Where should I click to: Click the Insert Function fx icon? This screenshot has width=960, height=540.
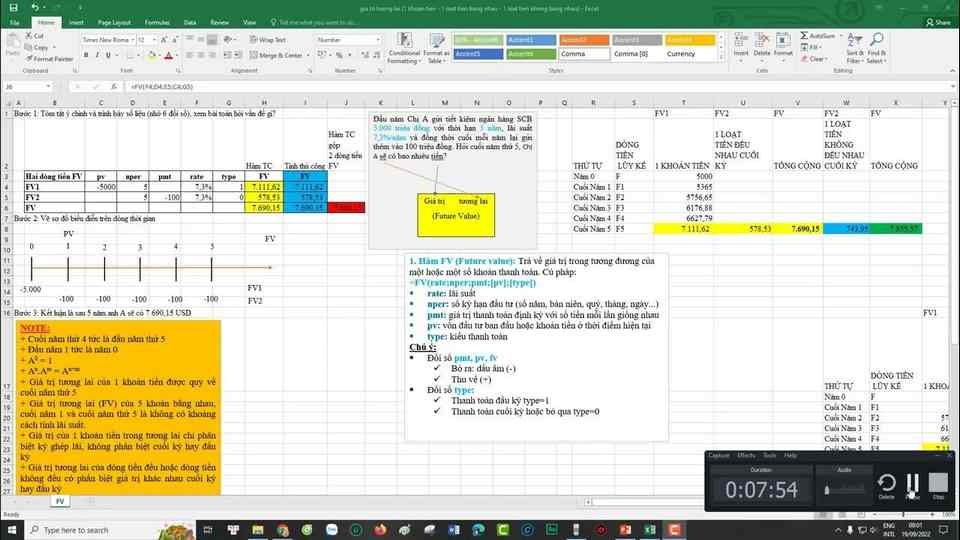click(113, 87)
